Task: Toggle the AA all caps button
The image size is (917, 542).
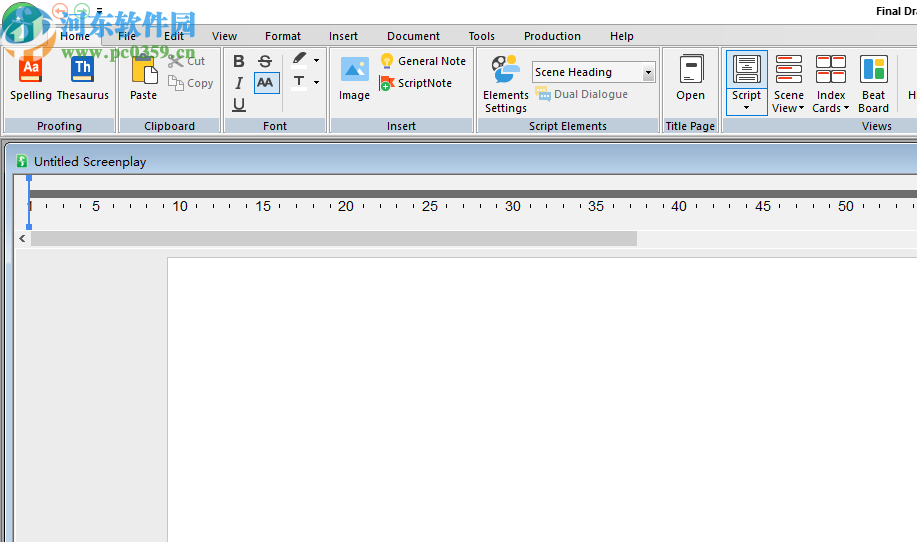Action: (266, 82)
